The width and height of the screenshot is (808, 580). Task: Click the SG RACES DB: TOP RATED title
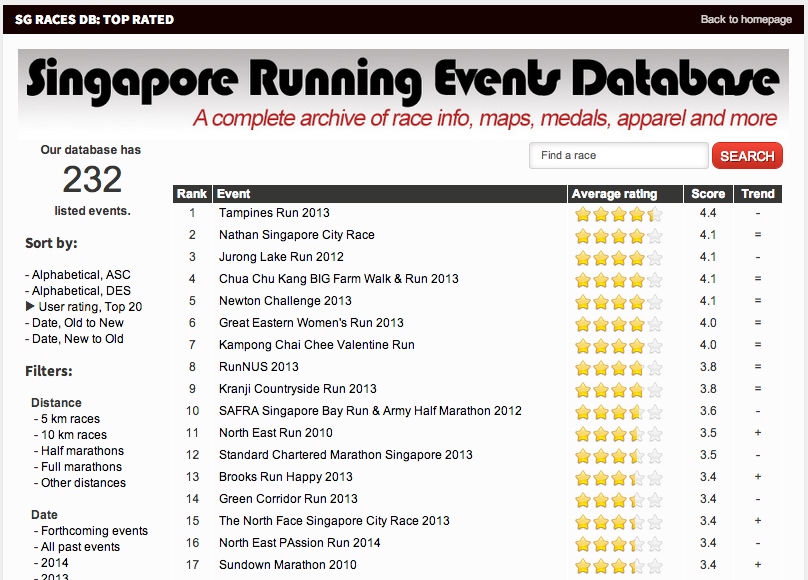pyautogui.click(x=94, y=20)
